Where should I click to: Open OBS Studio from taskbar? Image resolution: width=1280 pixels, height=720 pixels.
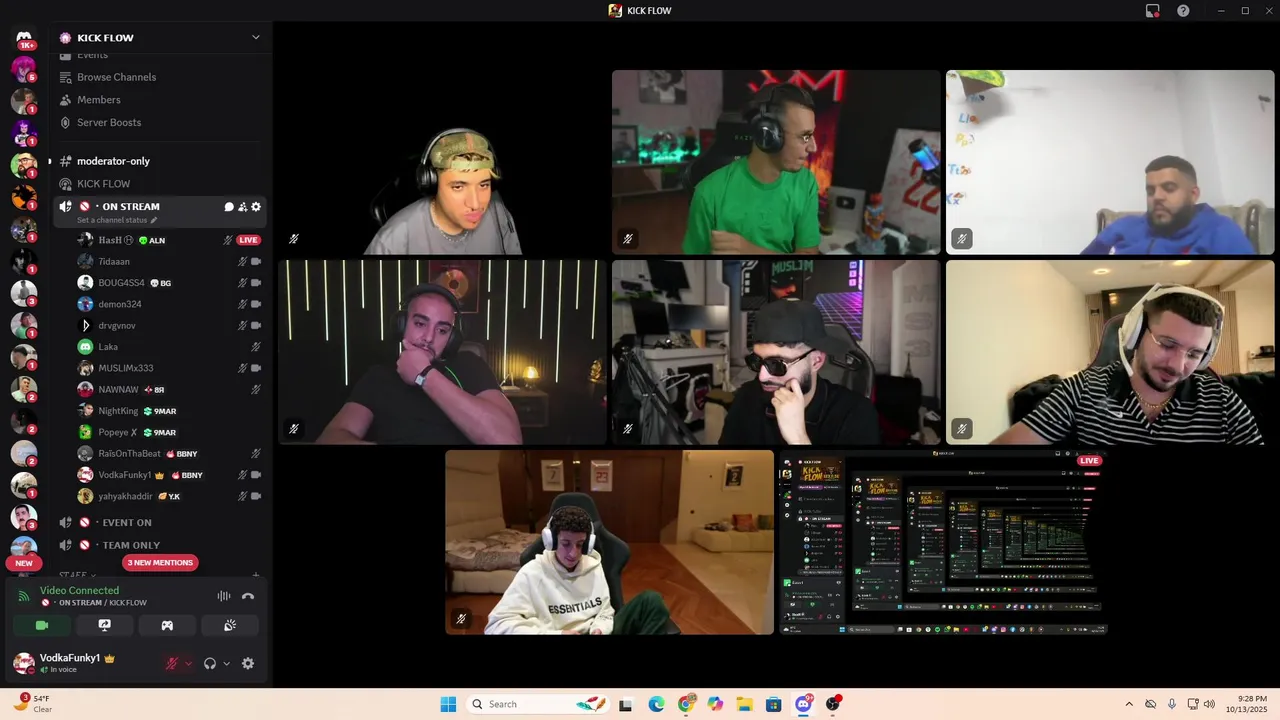pos(833,704)
